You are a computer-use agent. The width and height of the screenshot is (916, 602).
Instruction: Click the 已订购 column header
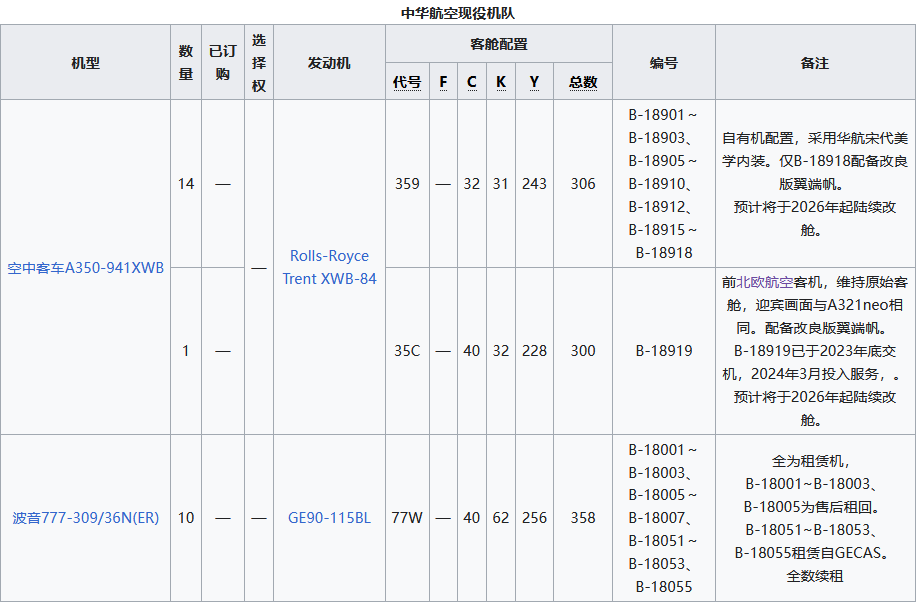223,63
